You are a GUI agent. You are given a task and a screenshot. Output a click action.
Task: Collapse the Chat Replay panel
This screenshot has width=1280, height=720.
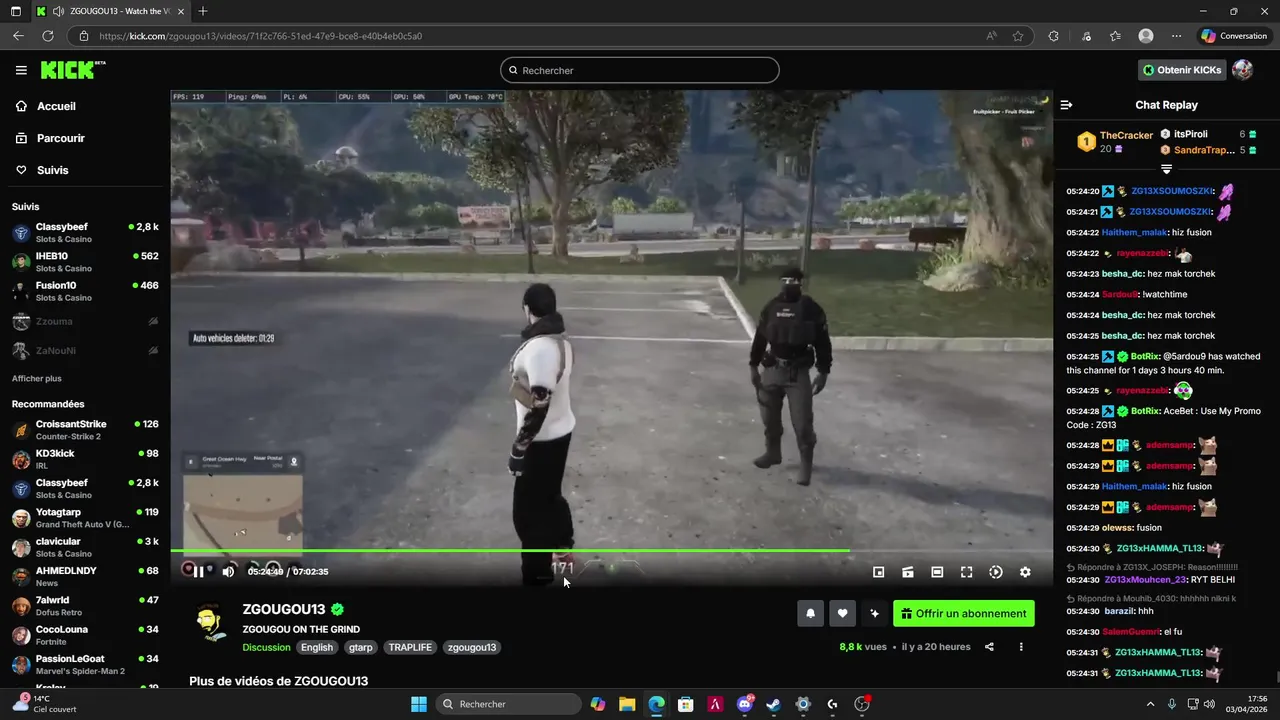(x=1066, y=105)
